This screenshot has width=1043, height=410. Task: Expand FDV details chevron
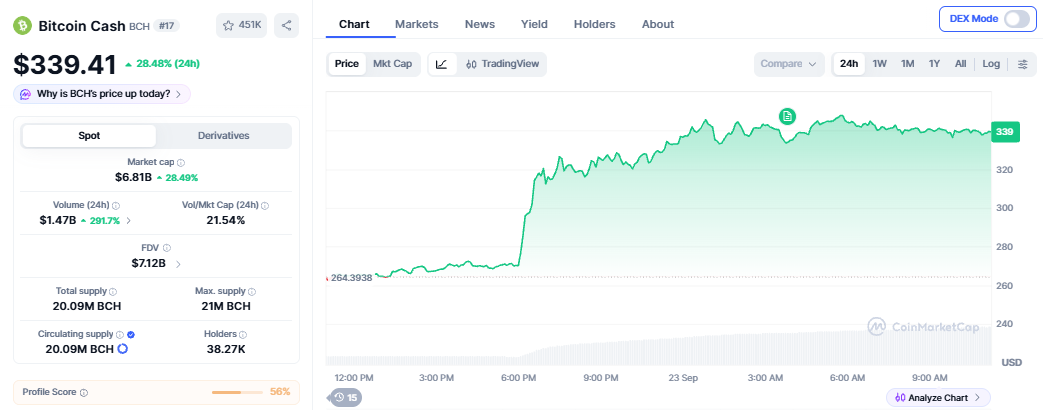pyautogui.click(x=178, y=264)
